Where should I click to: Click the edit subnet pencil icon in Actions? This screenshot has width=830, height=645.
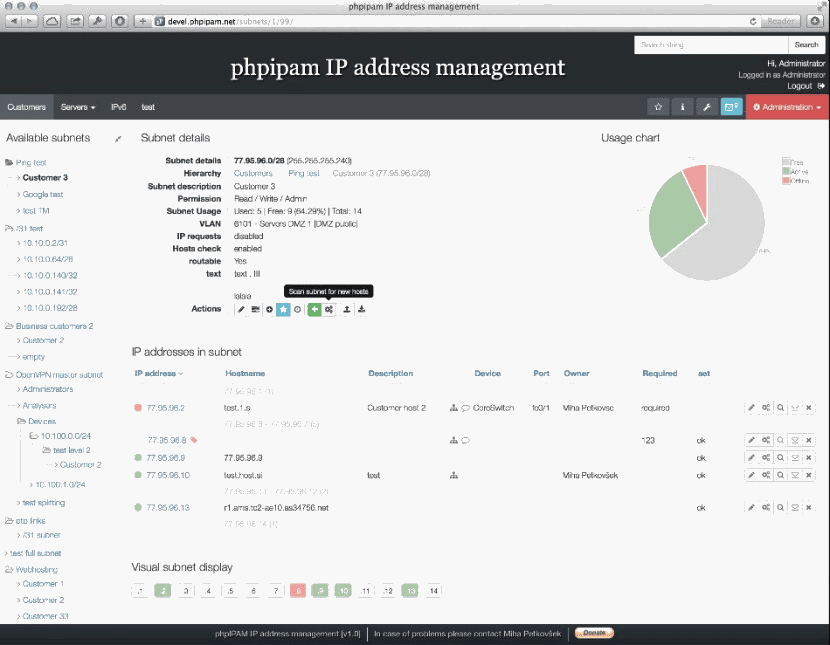(241, 310)
